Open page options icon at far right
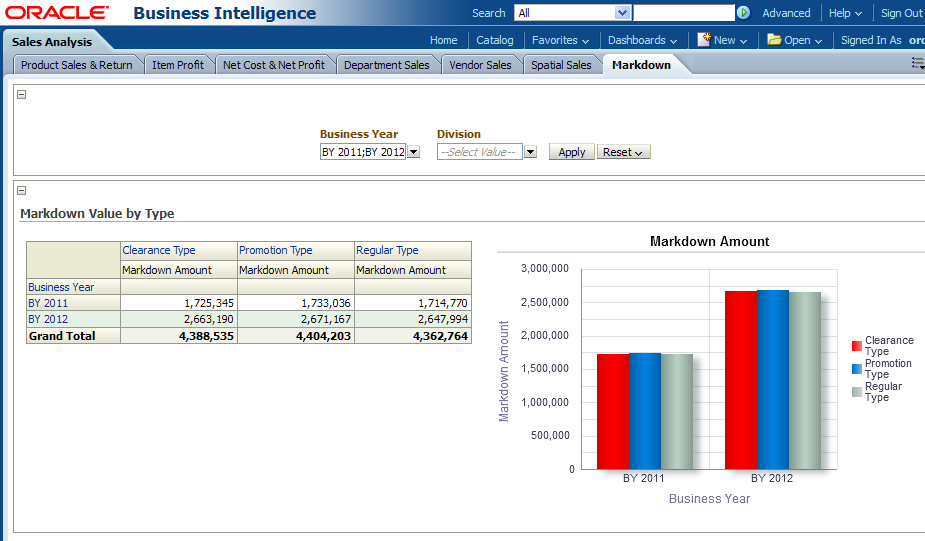The width and height of the screenshot is (925, 541). (x=917, y=63)
